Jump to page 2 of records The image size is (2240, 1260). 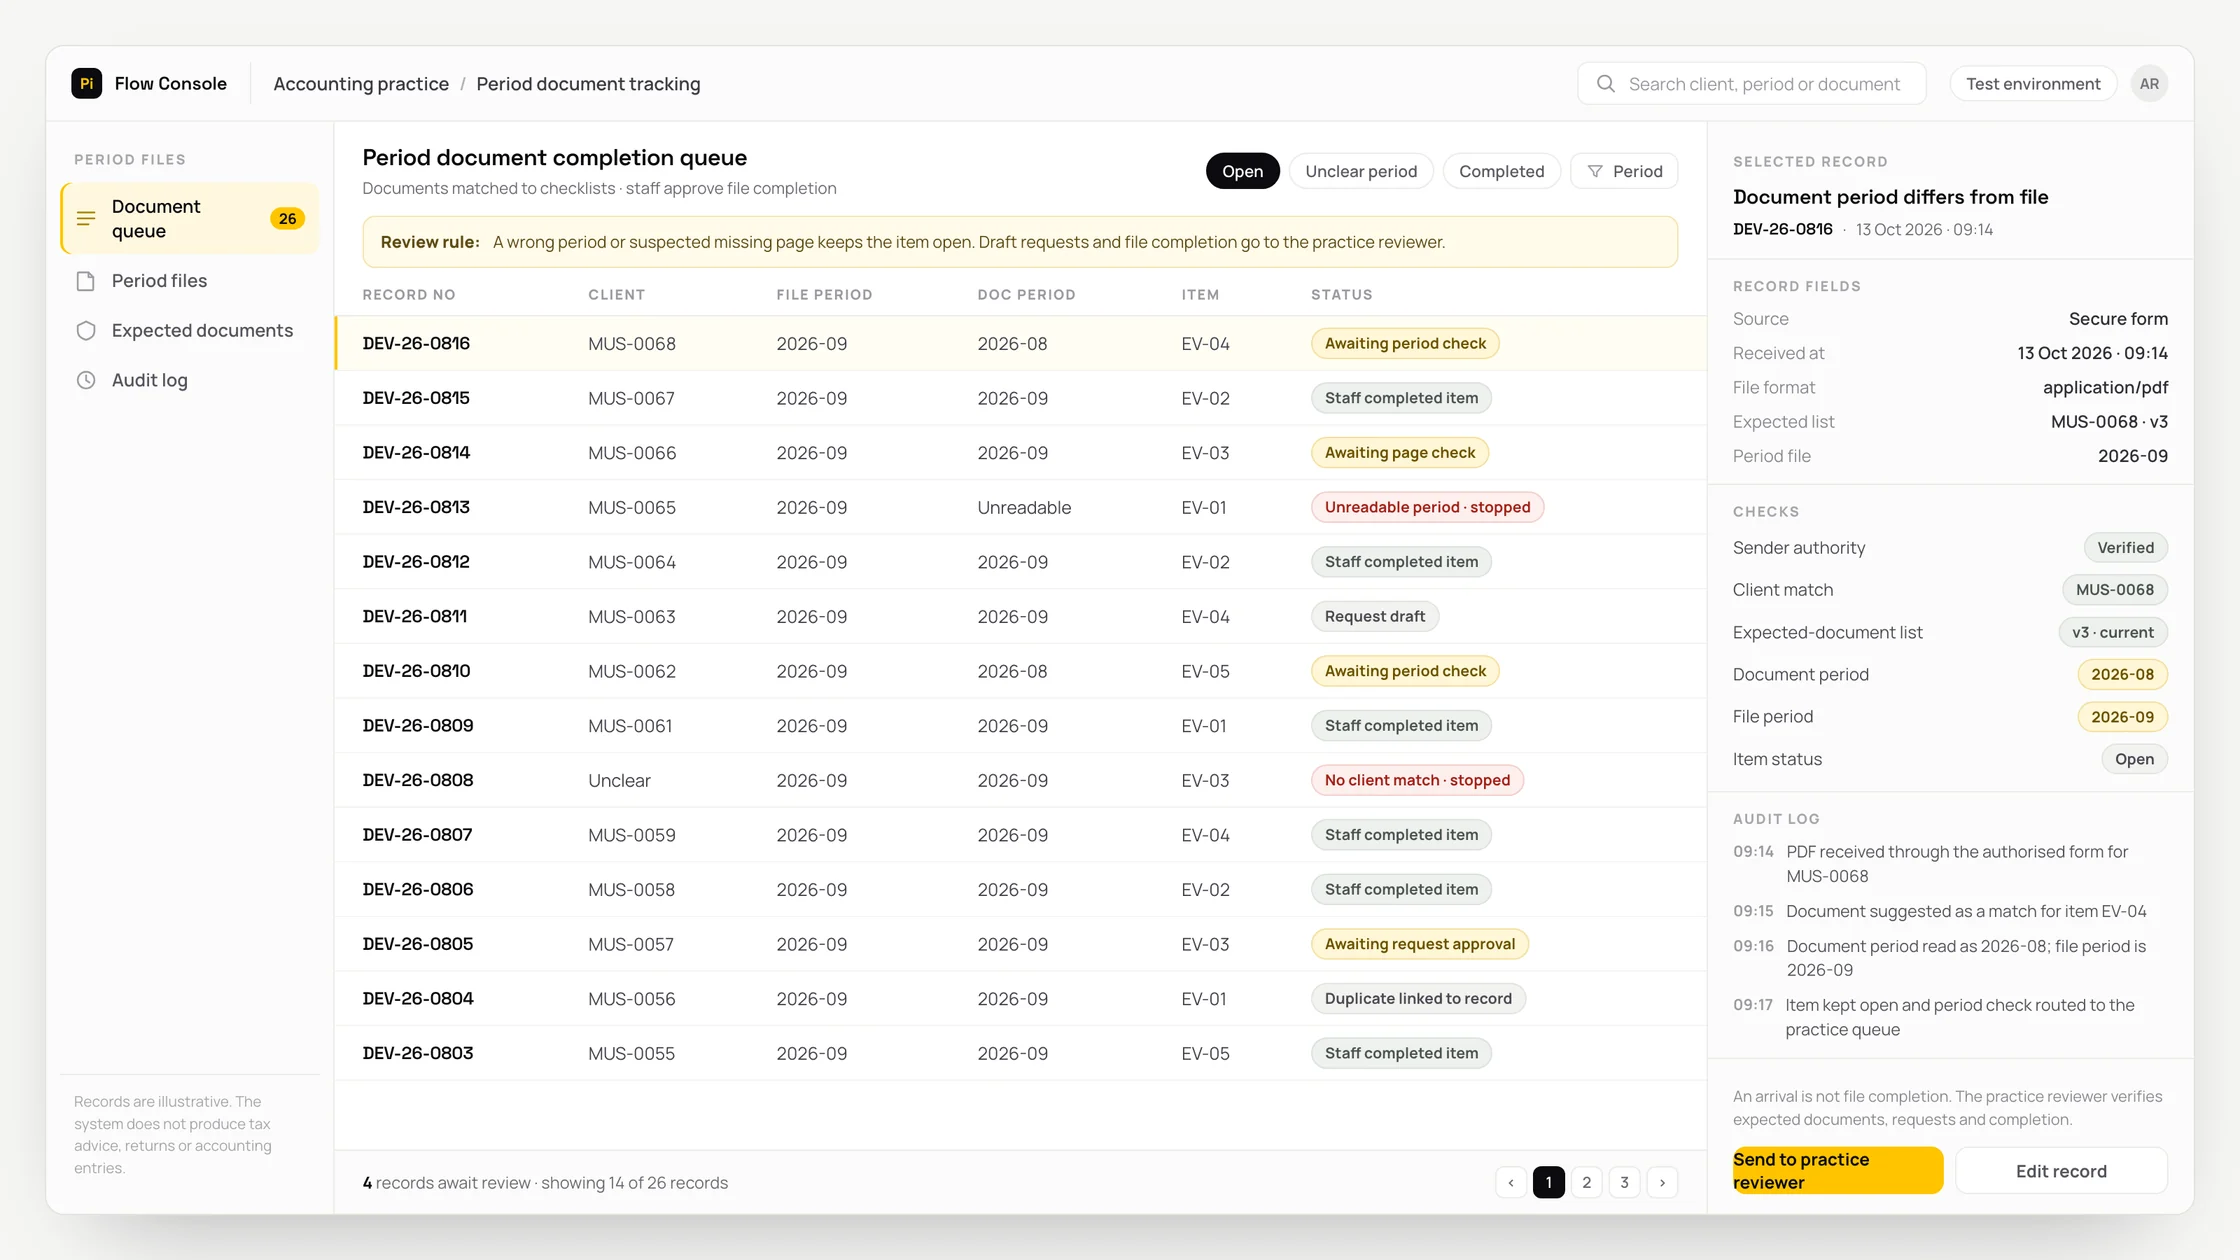[1586, 1182]
